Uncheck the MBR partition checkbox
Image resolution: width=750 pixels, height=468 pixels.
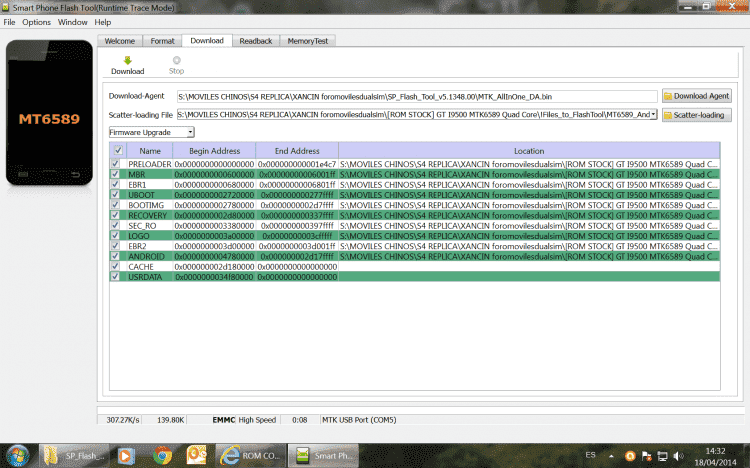(115, 174)
